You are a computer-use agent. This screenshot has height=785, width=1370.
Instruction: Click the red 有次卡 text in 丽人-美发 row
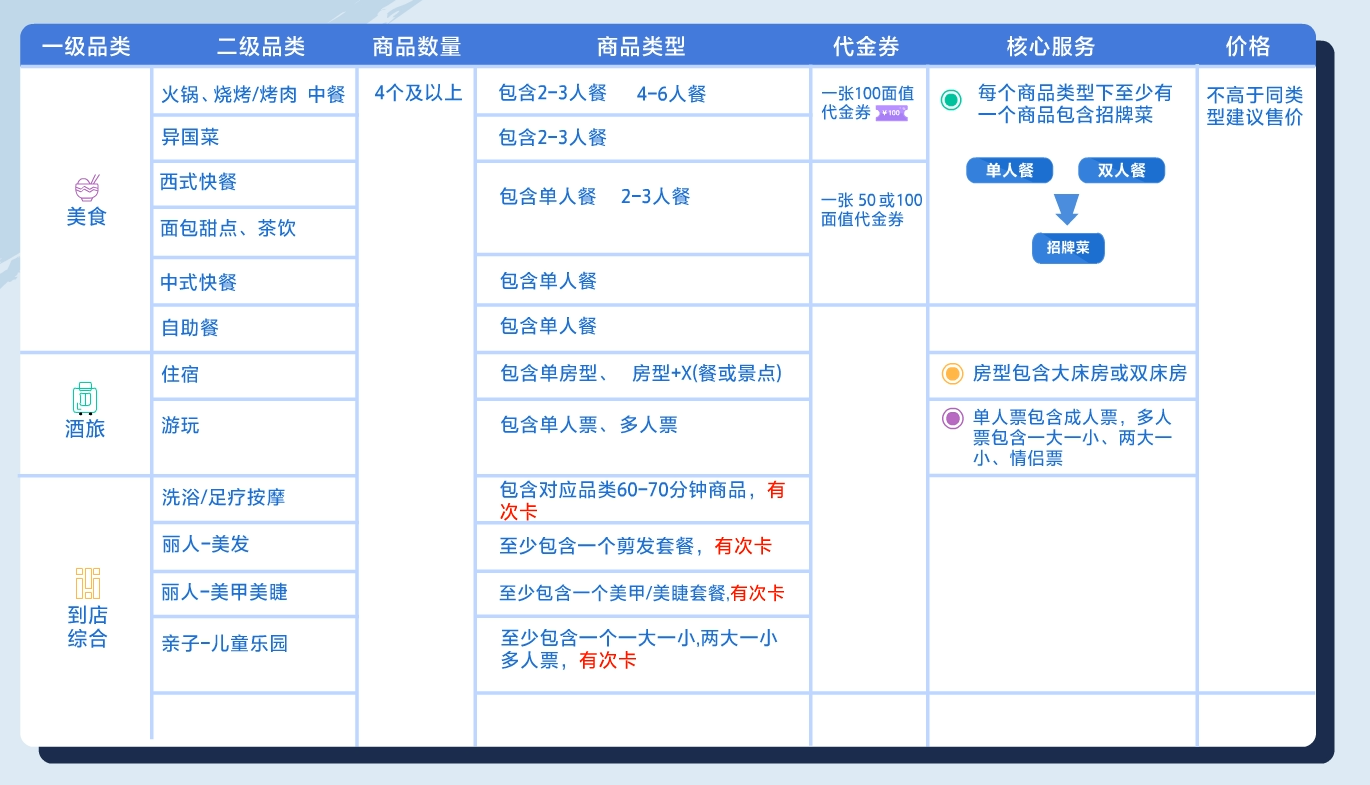(x=743, y=547)
